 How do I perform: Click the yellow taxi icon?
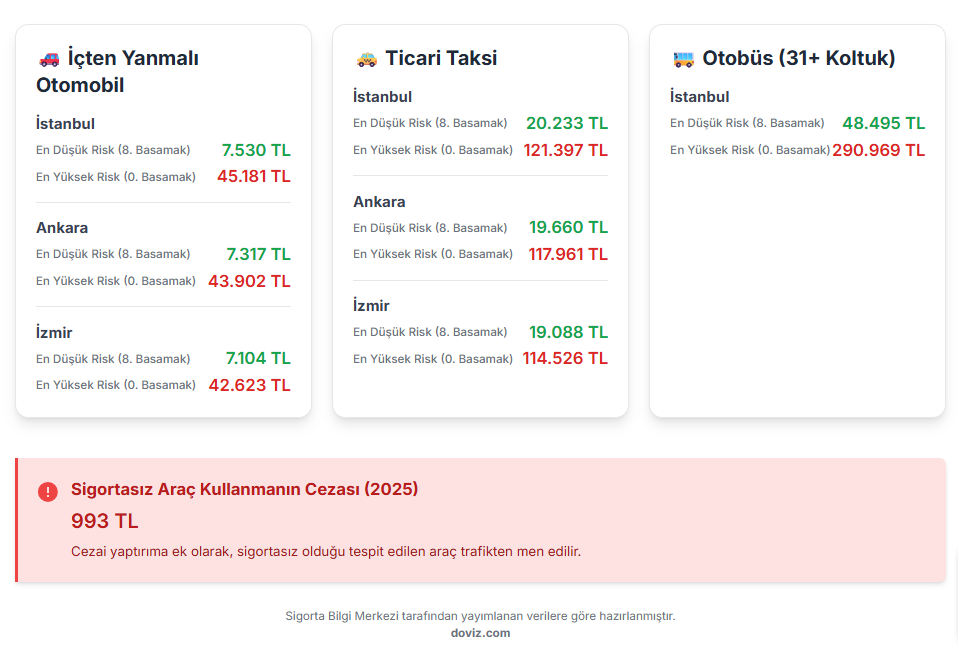pos(366,59)
